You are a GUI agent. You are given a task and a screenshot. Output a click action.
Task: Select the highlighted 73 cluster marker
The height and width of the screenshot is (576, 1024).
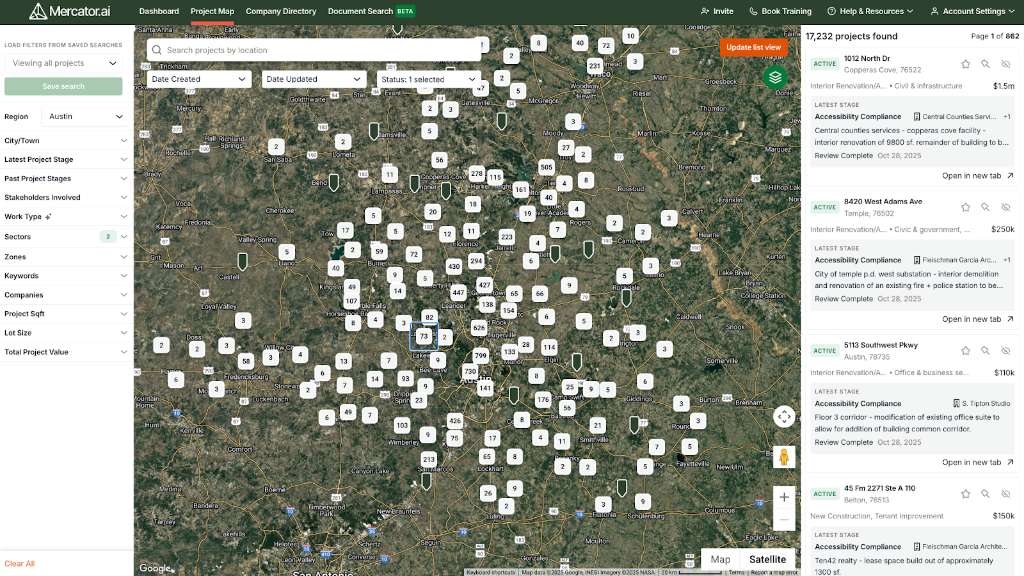pos(424,336)
